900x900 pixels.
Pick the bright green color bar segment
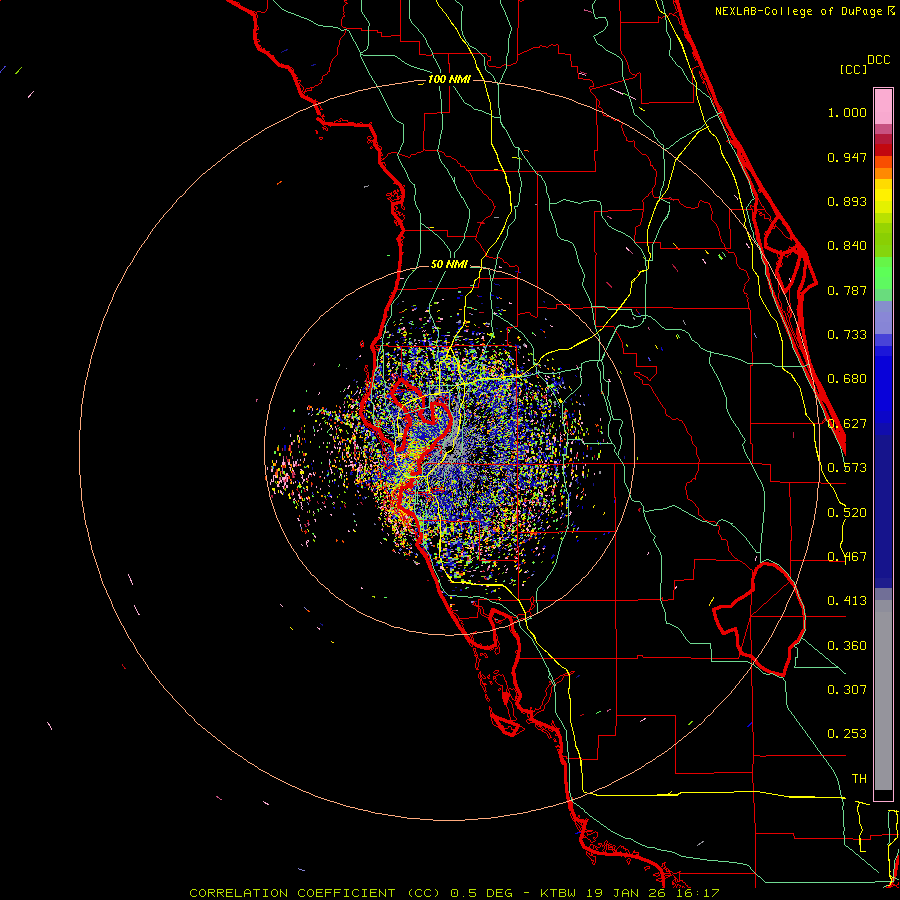[x=883, y=273]
